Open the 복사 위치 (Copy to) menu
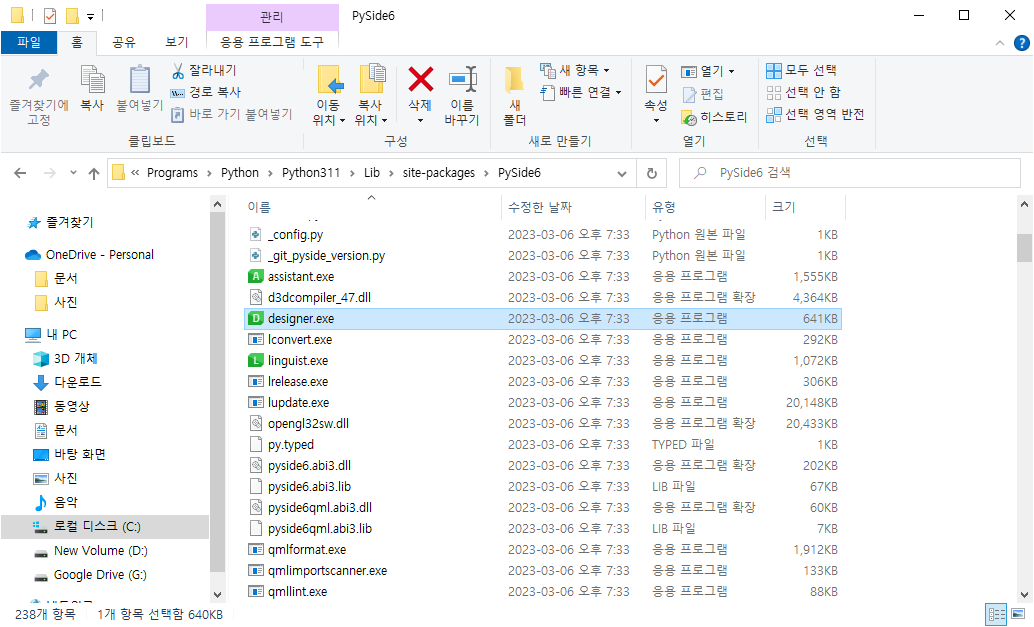This screenshot has height=627, width=1034. (371, 96)
